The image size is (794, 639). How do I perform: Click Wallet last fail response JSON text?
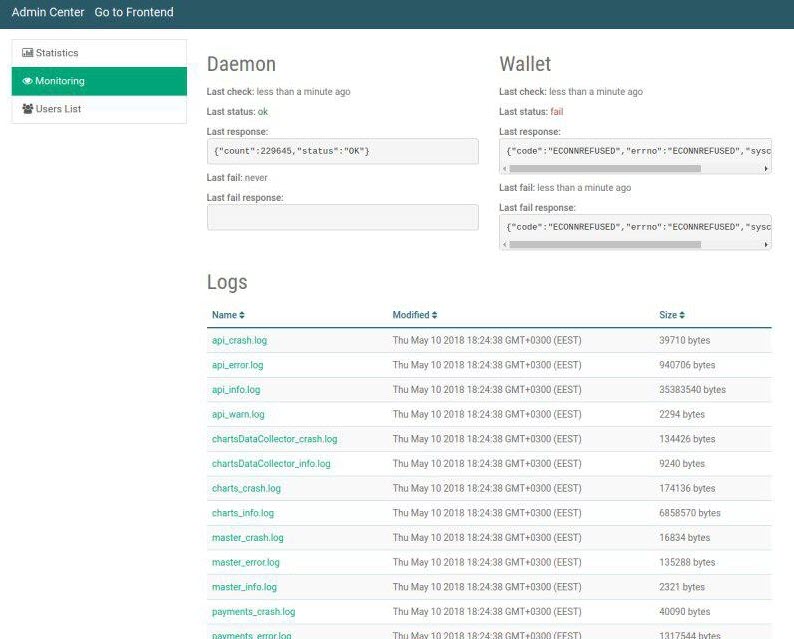pyautogui.click(x=638, y=227)
